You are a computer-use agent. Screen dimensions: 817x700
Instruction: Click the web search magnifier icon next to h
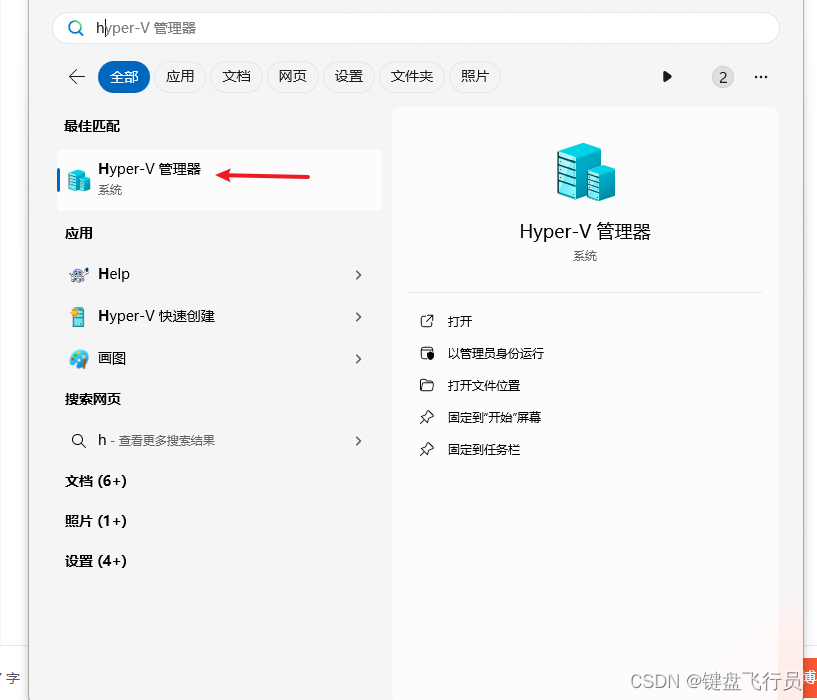[79, 441]
